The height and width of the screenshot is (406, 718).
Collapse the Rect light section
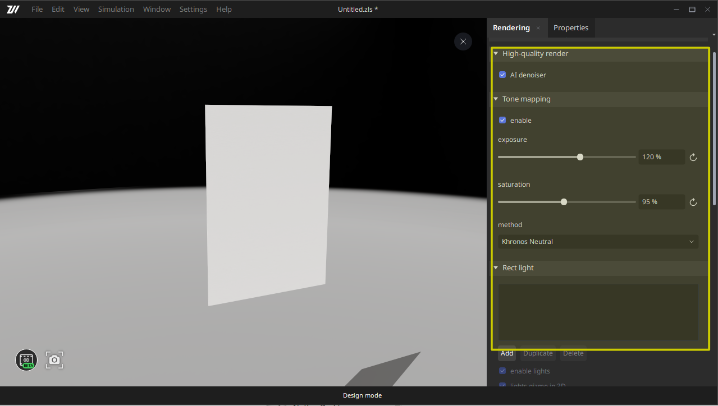click(495, 268)
